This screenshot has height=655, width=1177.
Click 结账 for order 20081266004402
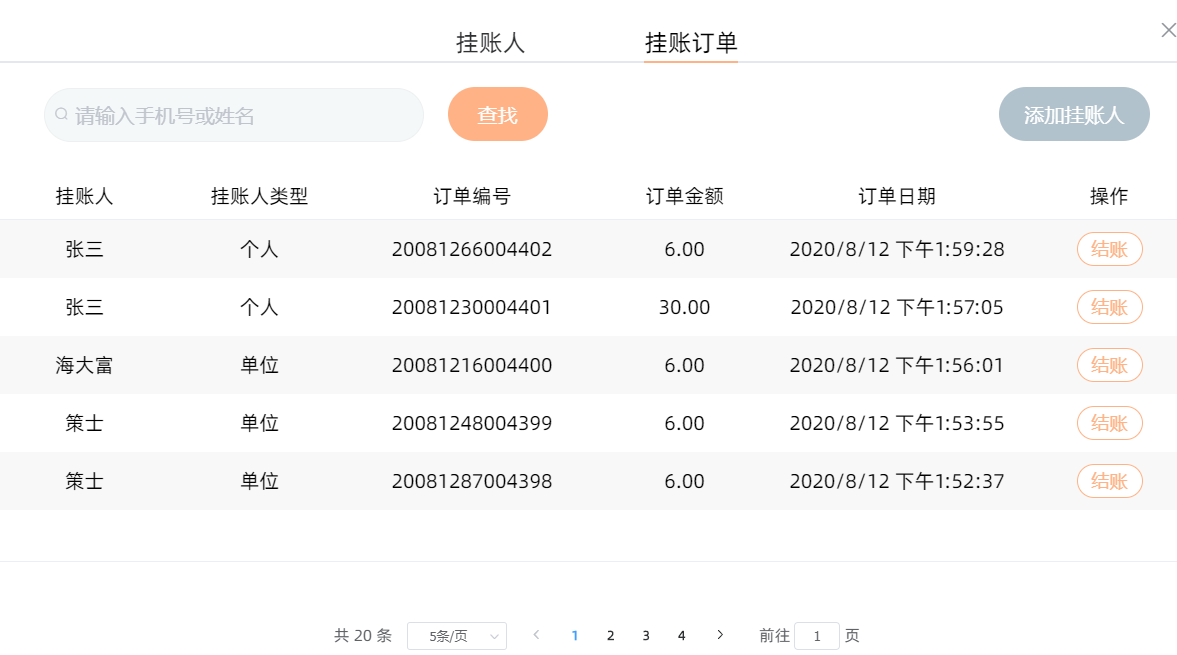pyautogui.click(x=1109, y=249)
